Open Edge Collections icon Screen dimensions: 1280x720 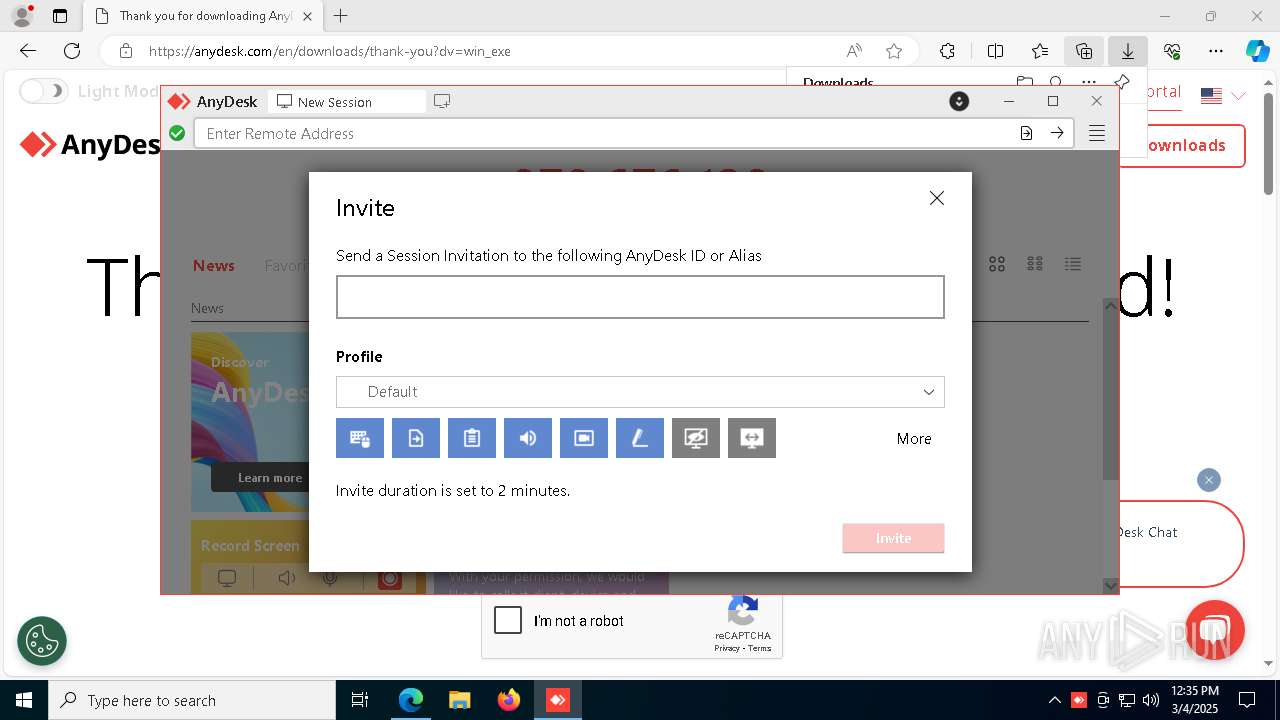pyautogui.click(x=1084, y=51)
